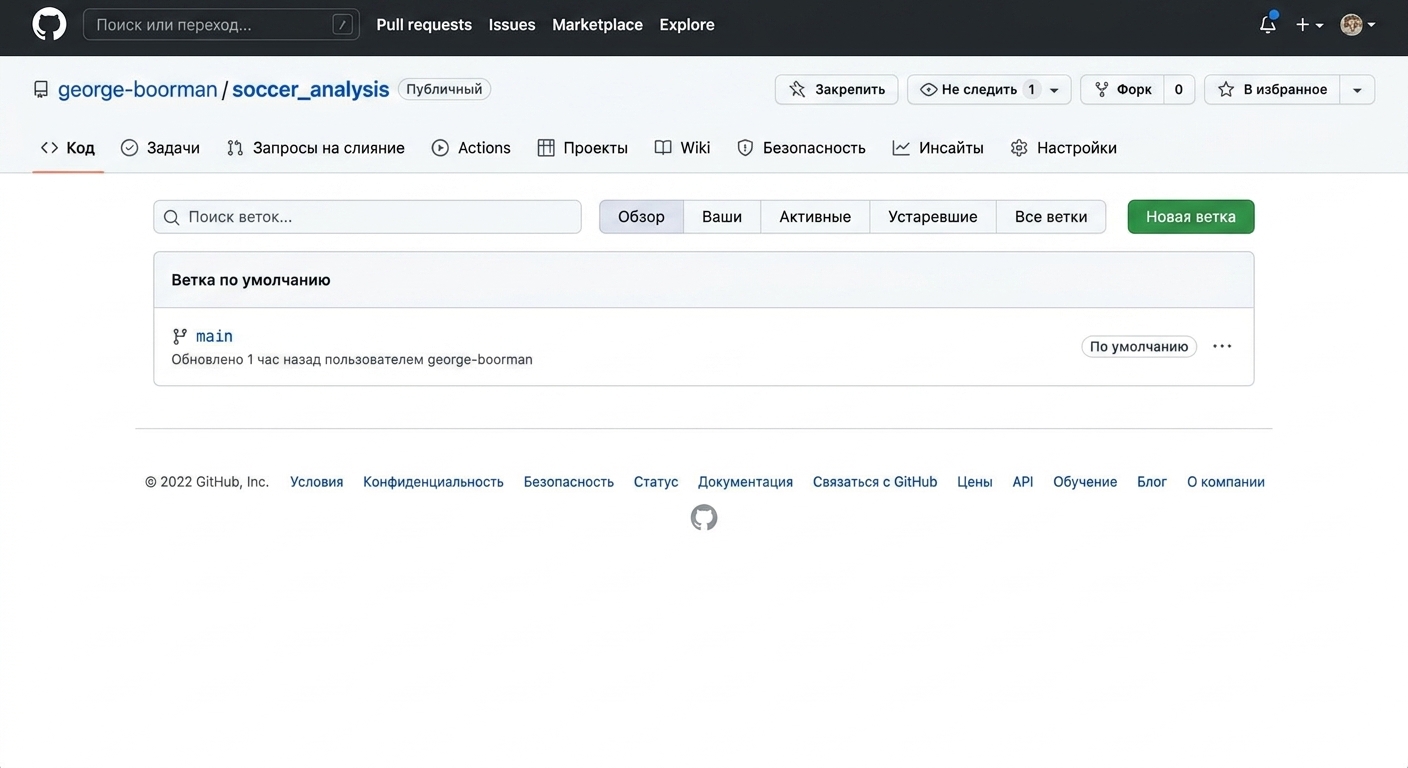Open the main branch link

pyautogui.click(x=214, y=336)
